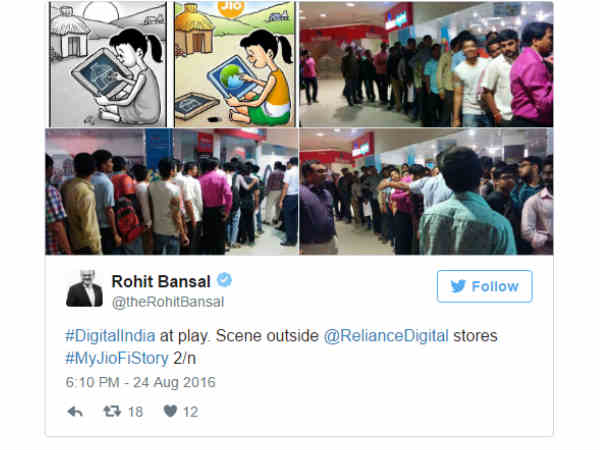The height and width of the screenshot is (450, 600).
Task: View the like count of 12
Action: click(191, 412)
